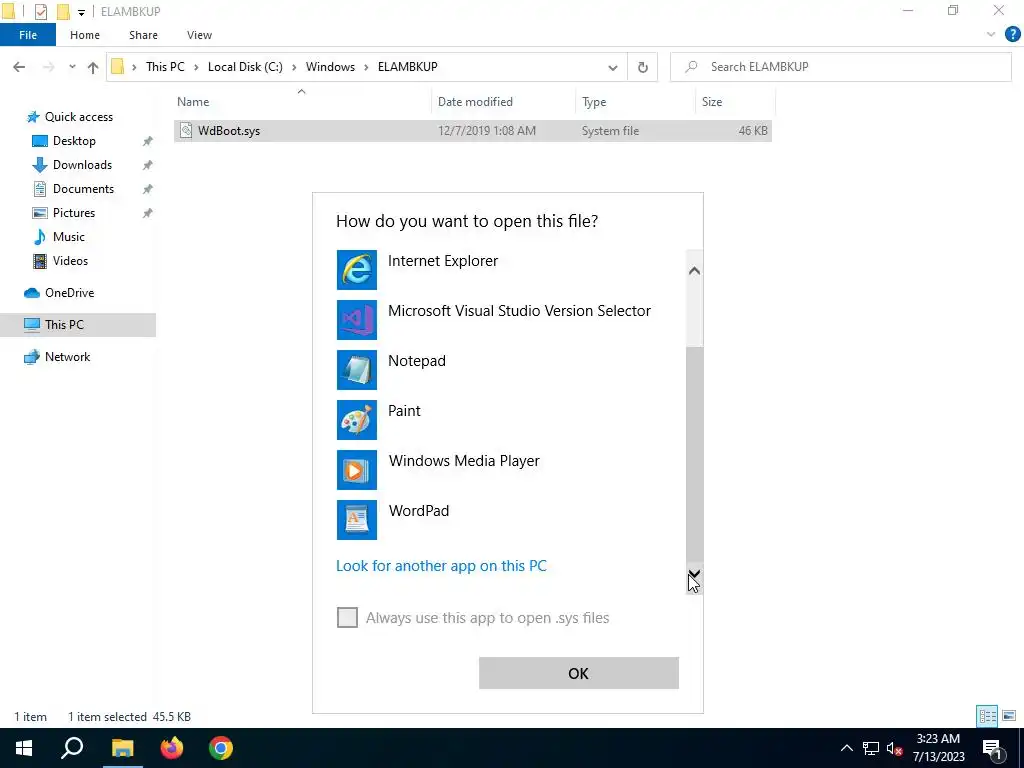Expand chevron after Windows in path

click(x=366, y=67)
